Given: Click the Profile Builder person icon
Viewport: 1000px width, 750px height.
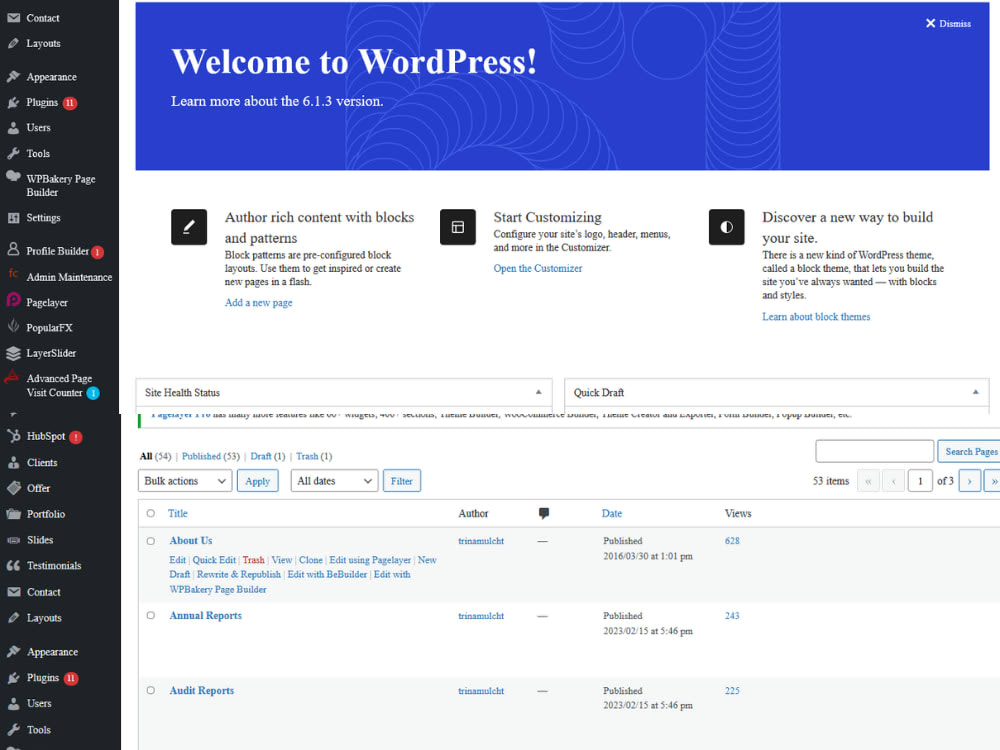Looking at the screenshot, I should click(x=13, y=249).
